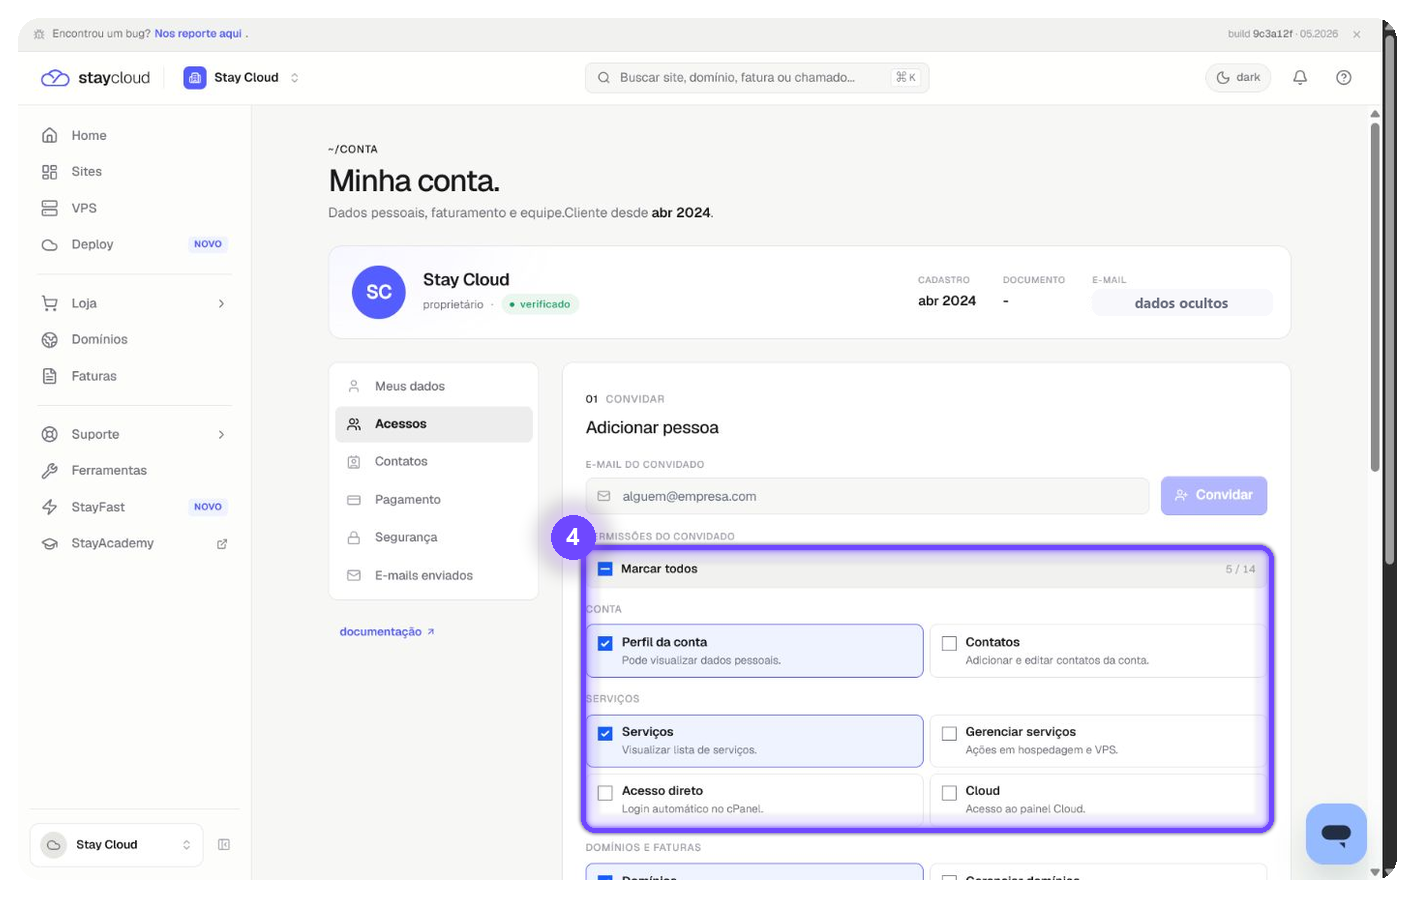
Task: Check the Cloud permission checkbox
Action: [949, 792]
